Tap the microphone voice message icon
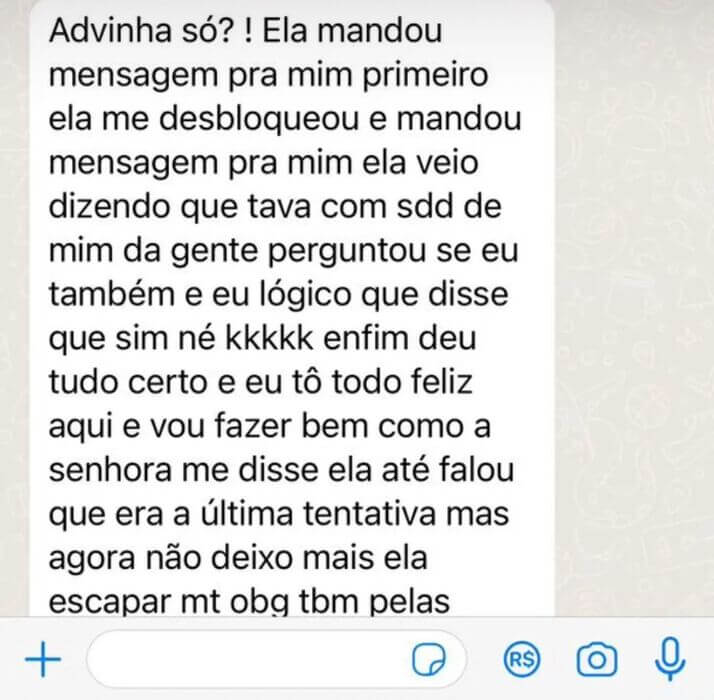This screenshot has height=700, width=714. click(x=670, y=659)
